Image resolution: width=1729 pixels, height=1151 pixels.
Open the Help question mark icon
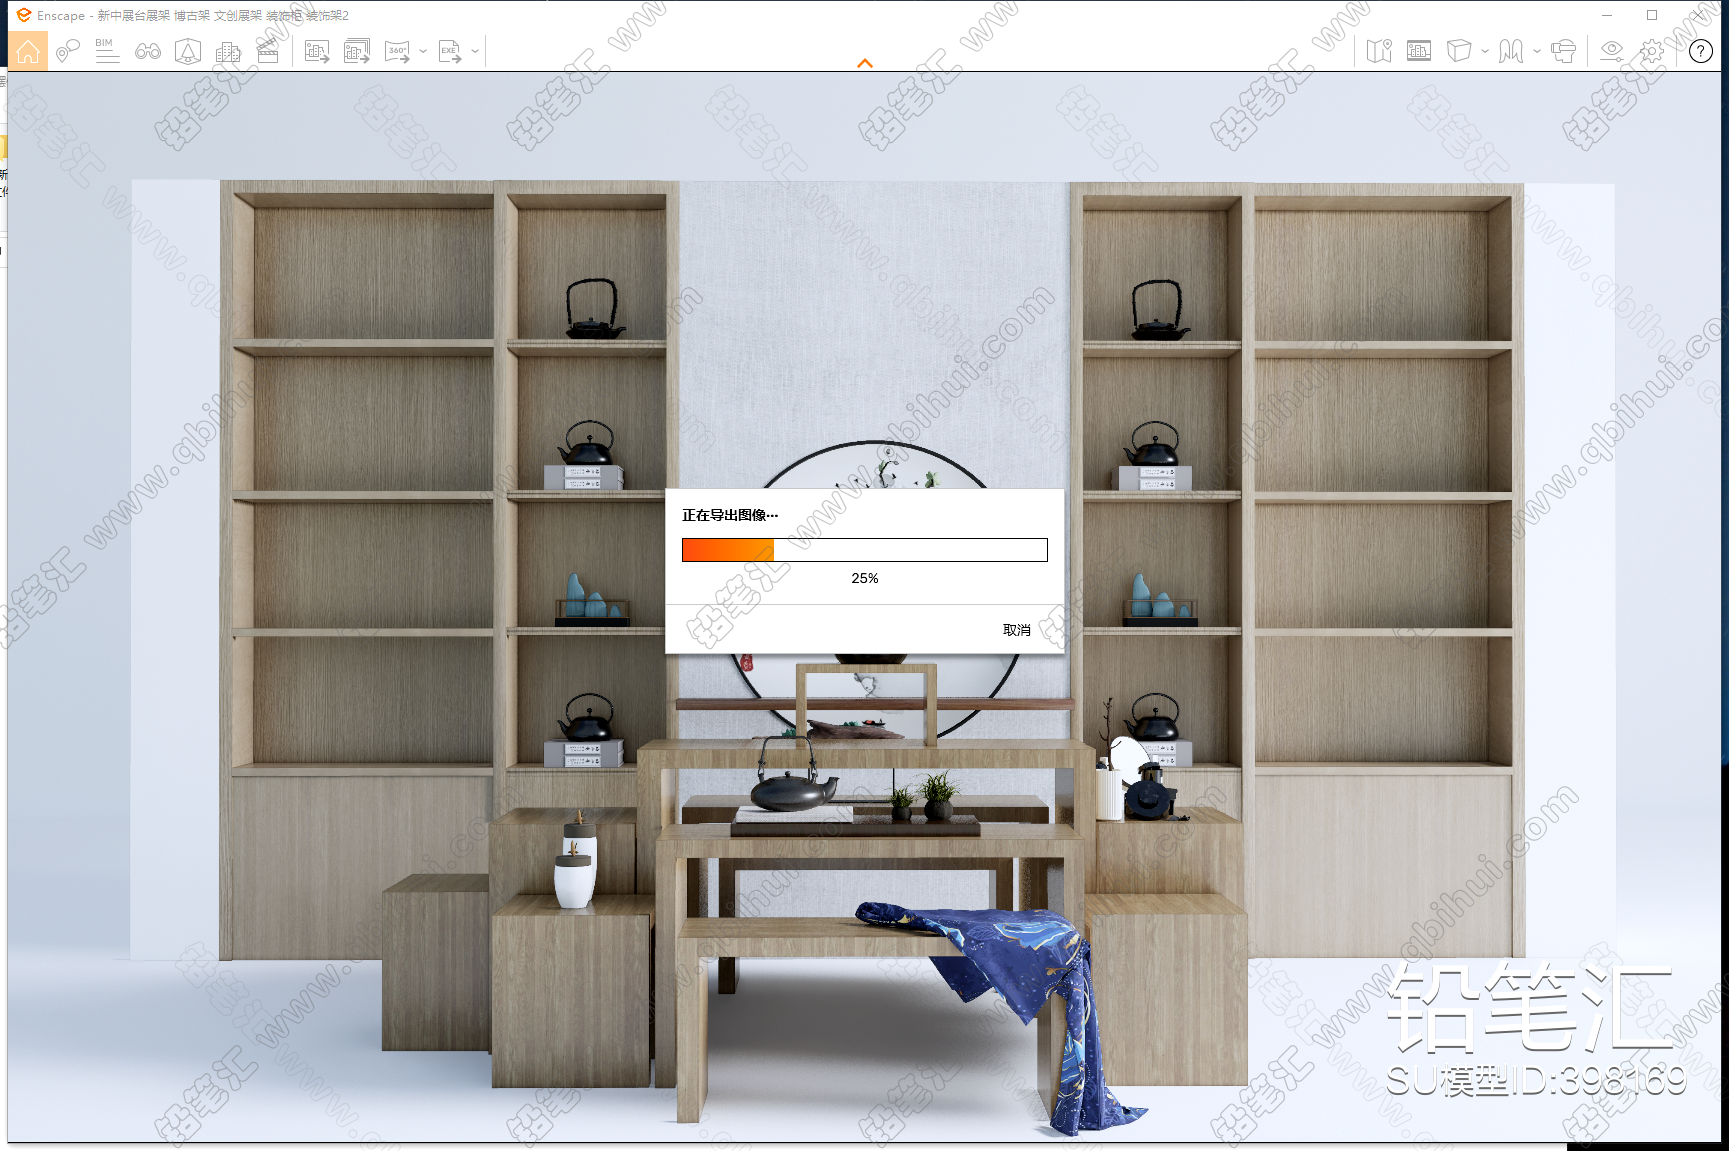coord(1701,51)
